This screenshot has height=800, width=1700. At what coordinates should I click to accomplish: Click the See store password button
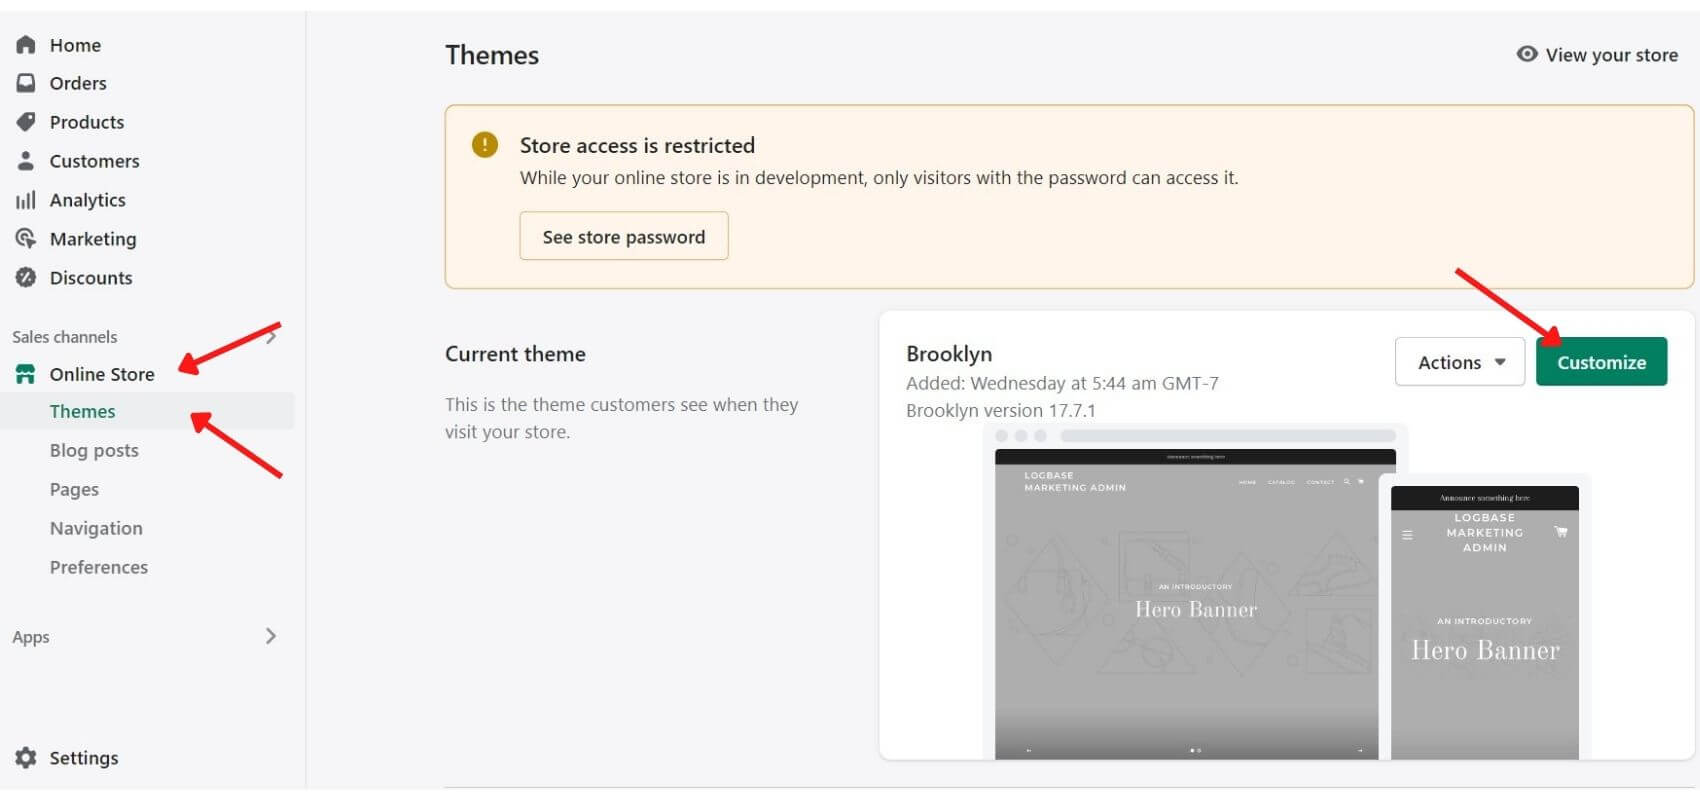pyautogui.click(x=623, y=237)
